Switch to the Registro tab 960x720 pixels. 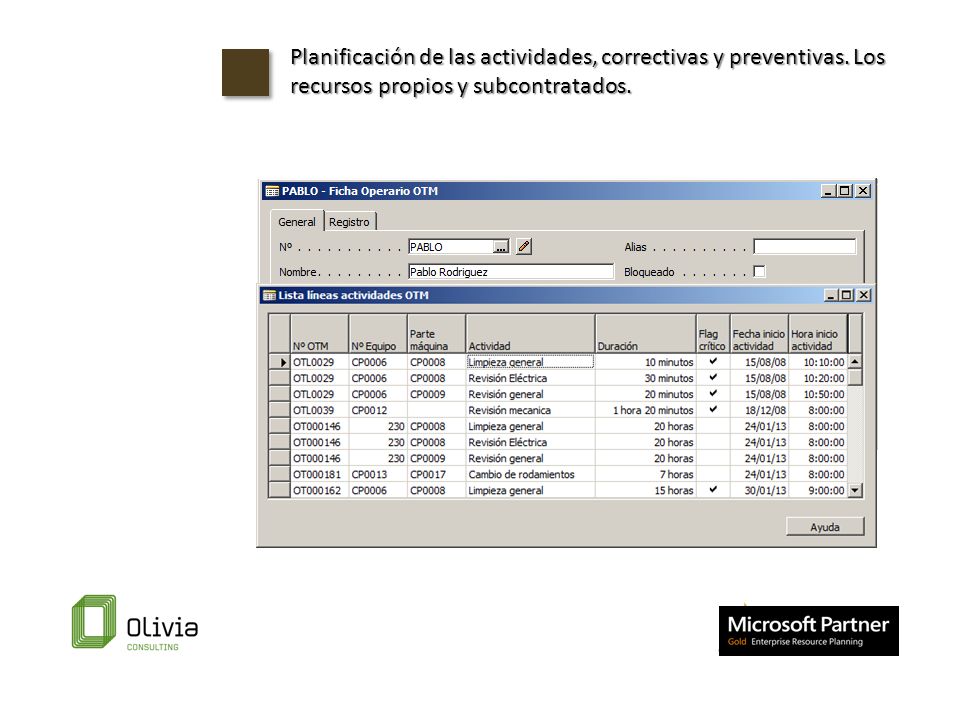(x=349, y=222)
